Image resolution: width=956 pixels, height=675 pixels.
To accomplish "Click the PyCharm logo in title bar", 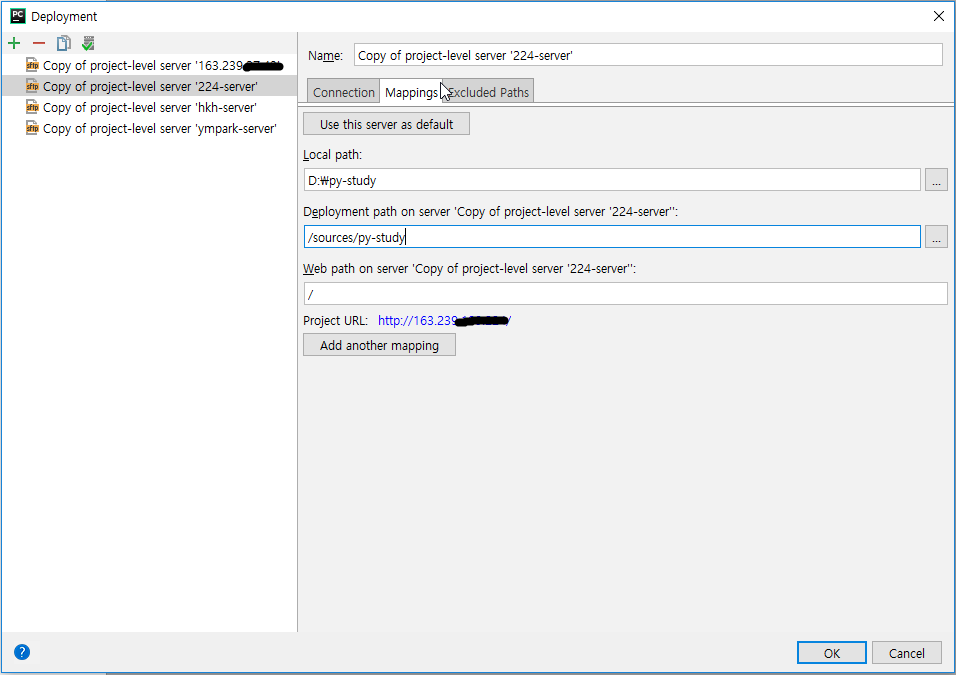I will click(18, 16).
